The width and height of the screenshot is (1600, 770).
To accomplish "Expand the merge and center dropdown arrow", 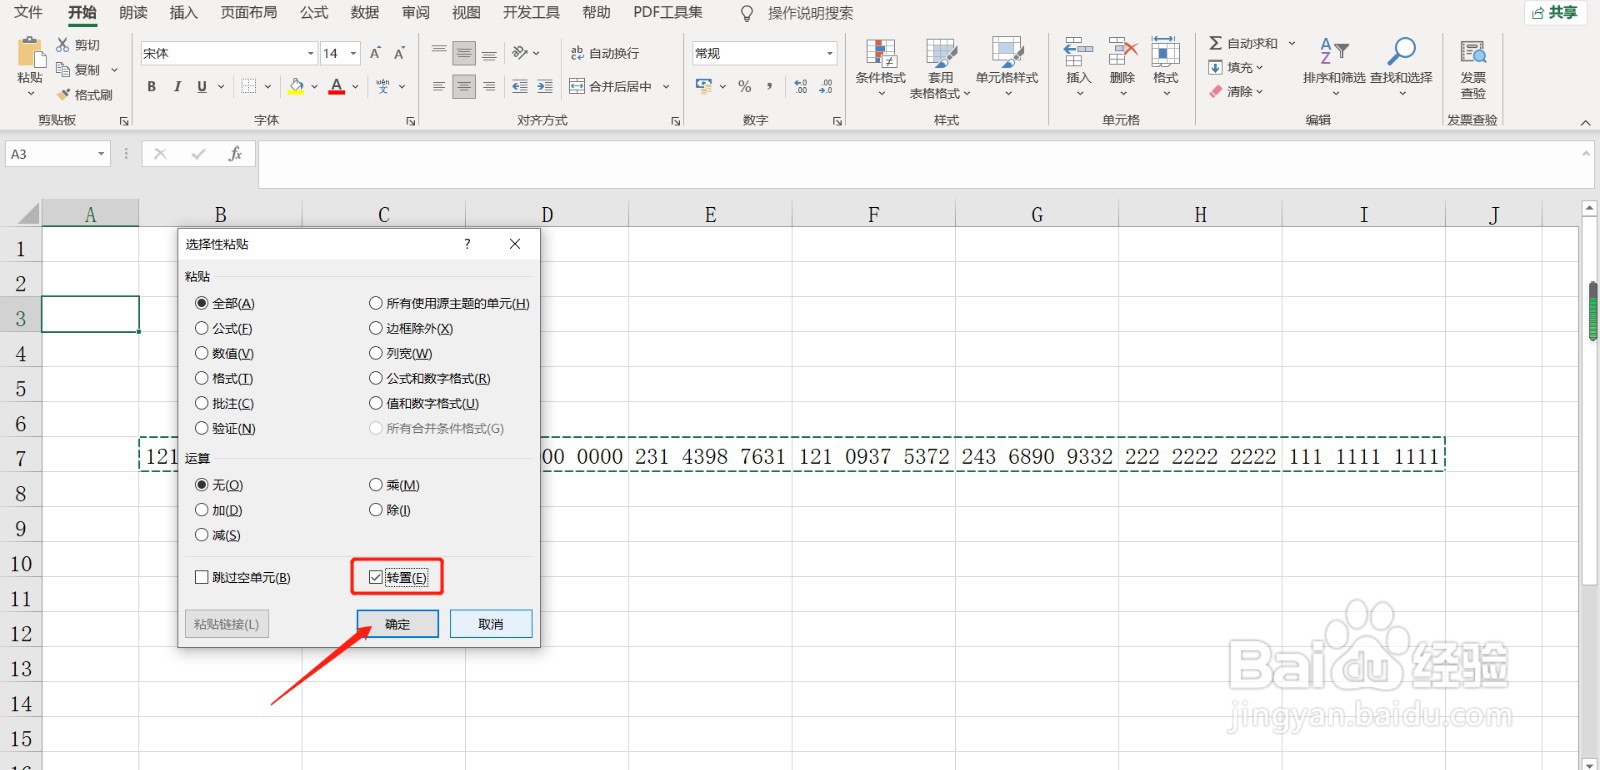I will 667,87.
